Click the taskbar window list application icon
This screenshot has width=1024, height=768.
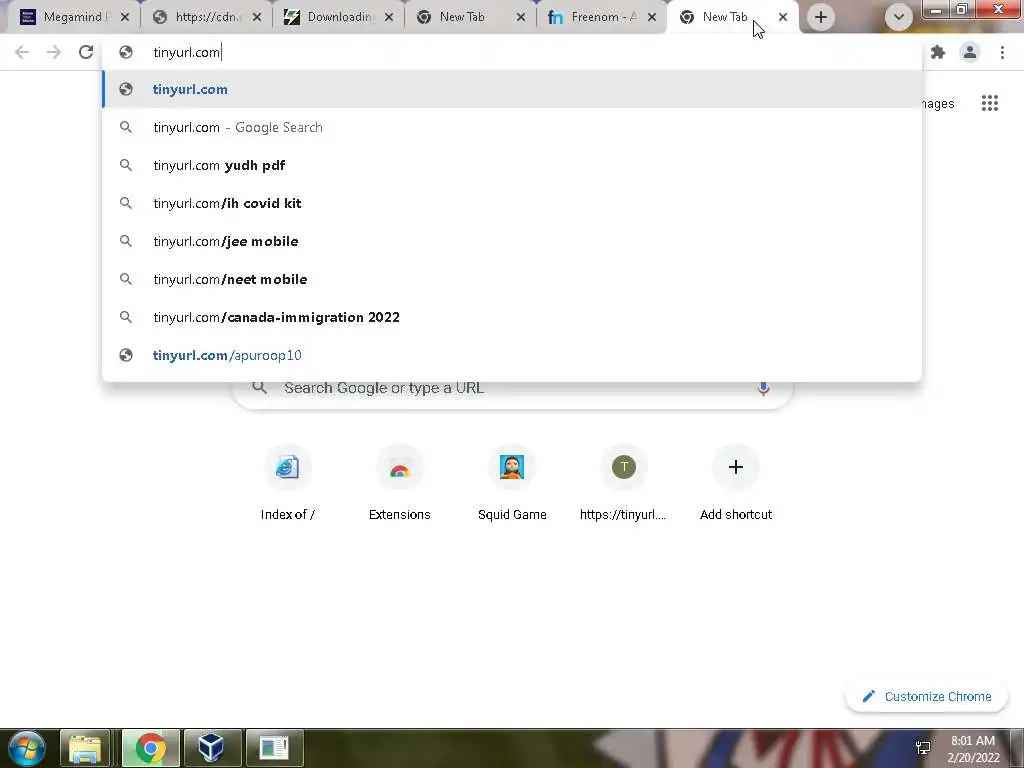point(274,748)
